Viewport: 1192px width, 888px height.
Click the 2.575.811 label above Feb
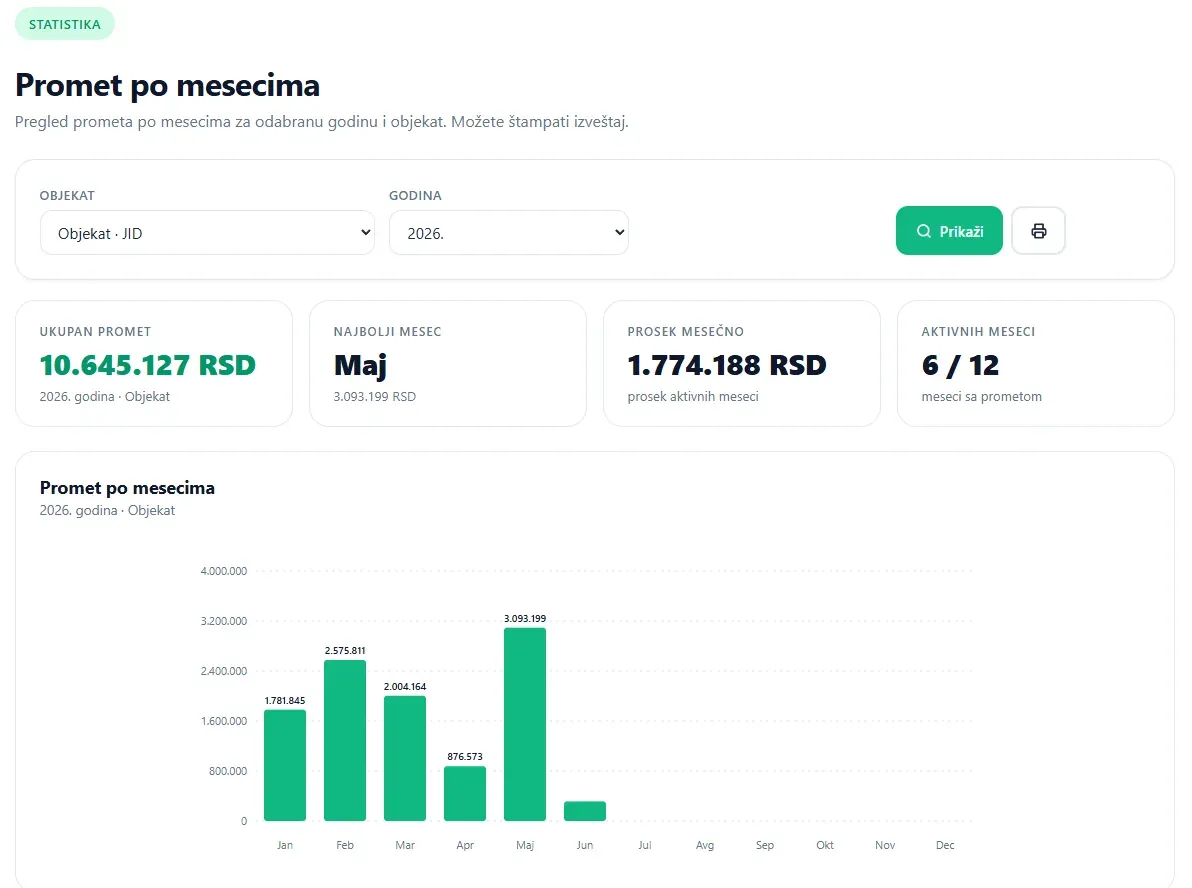pyautogui.click(x=345, y=651)
